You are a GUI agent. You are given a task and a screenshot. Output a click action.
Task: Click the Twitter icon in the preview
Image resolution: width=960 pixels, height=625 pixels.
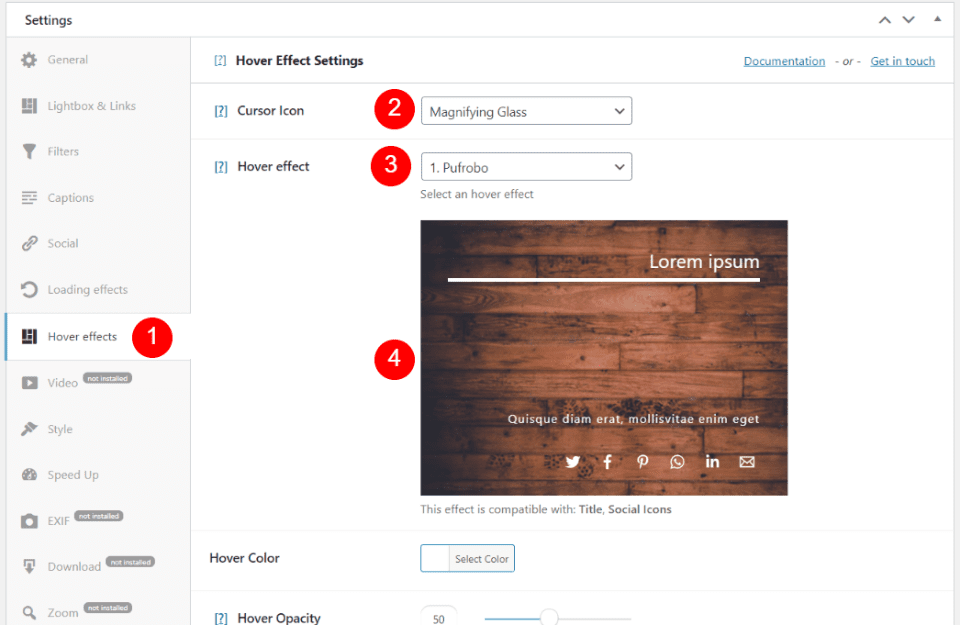point(572,462)
